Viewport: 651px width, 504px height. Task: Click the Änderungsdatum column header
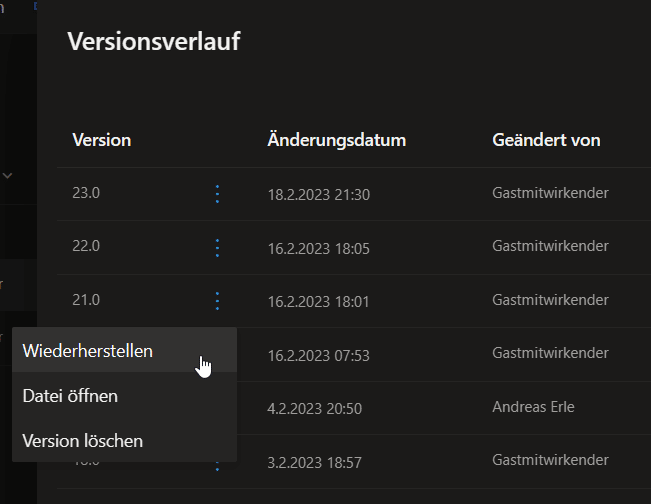click(x=337, y=140)
